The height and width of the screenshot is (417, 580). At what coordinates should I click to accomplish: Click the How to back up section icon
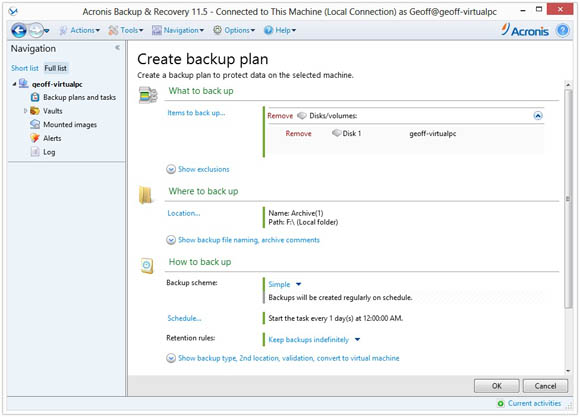(x=147, y=266)
